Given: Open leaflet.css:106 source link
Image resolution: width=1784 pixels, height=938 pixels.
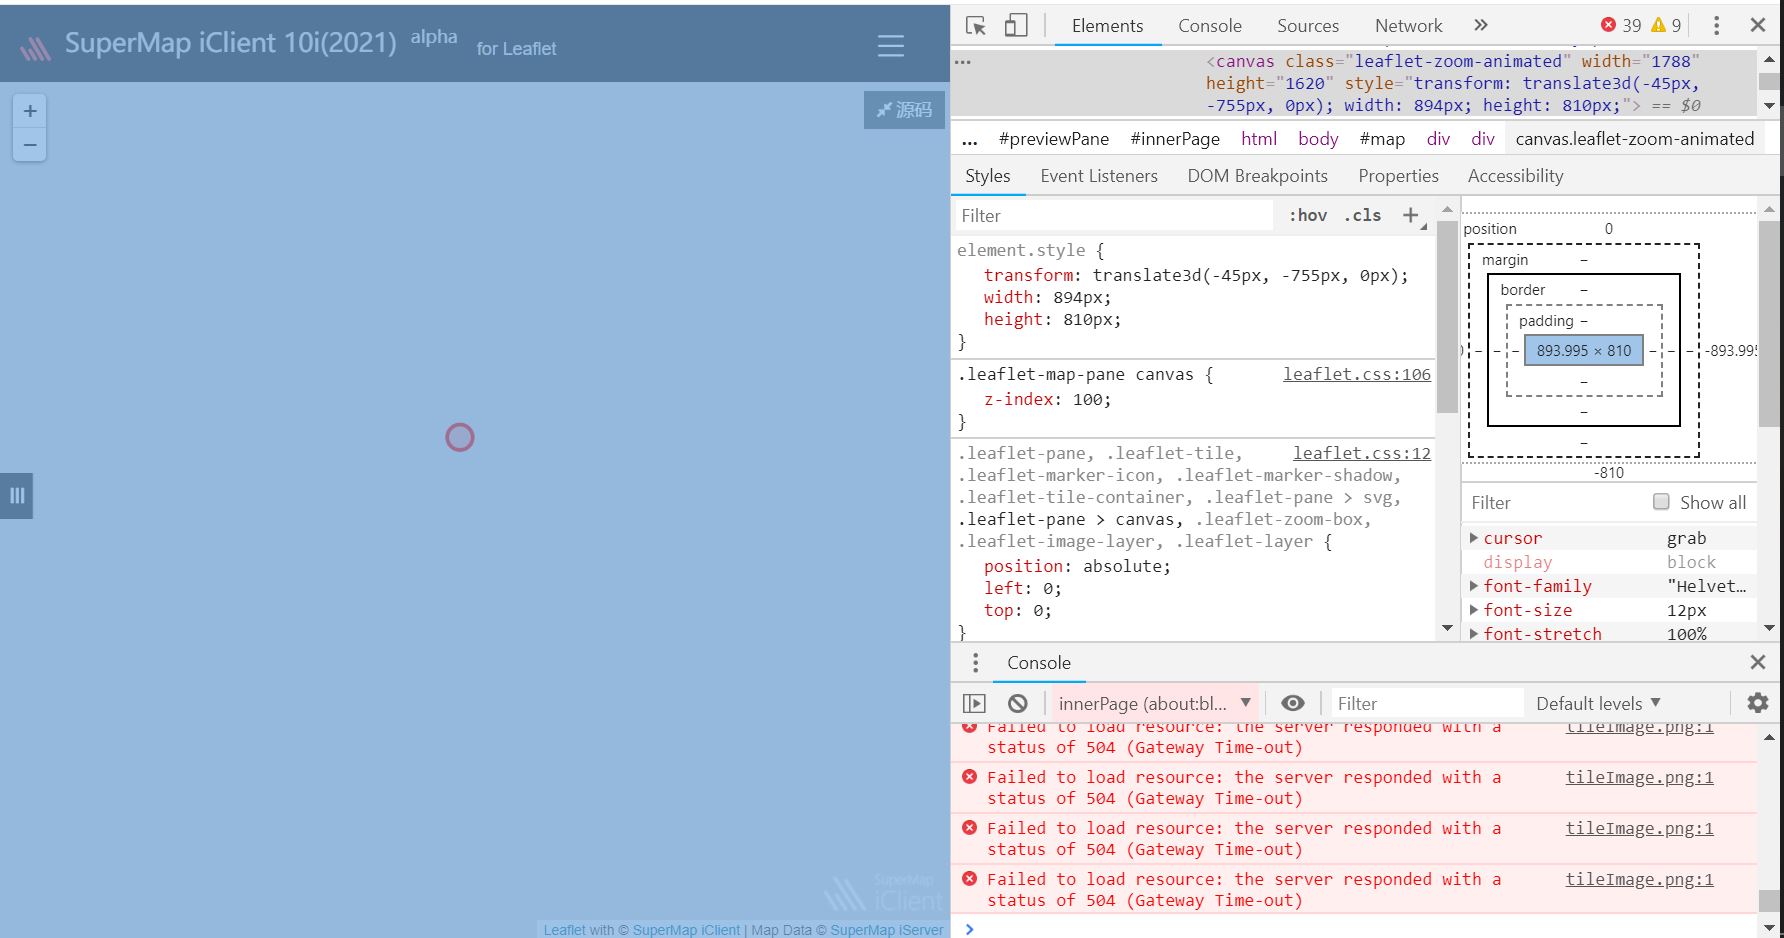Looking at the screenshot, I should (1357, 374).
